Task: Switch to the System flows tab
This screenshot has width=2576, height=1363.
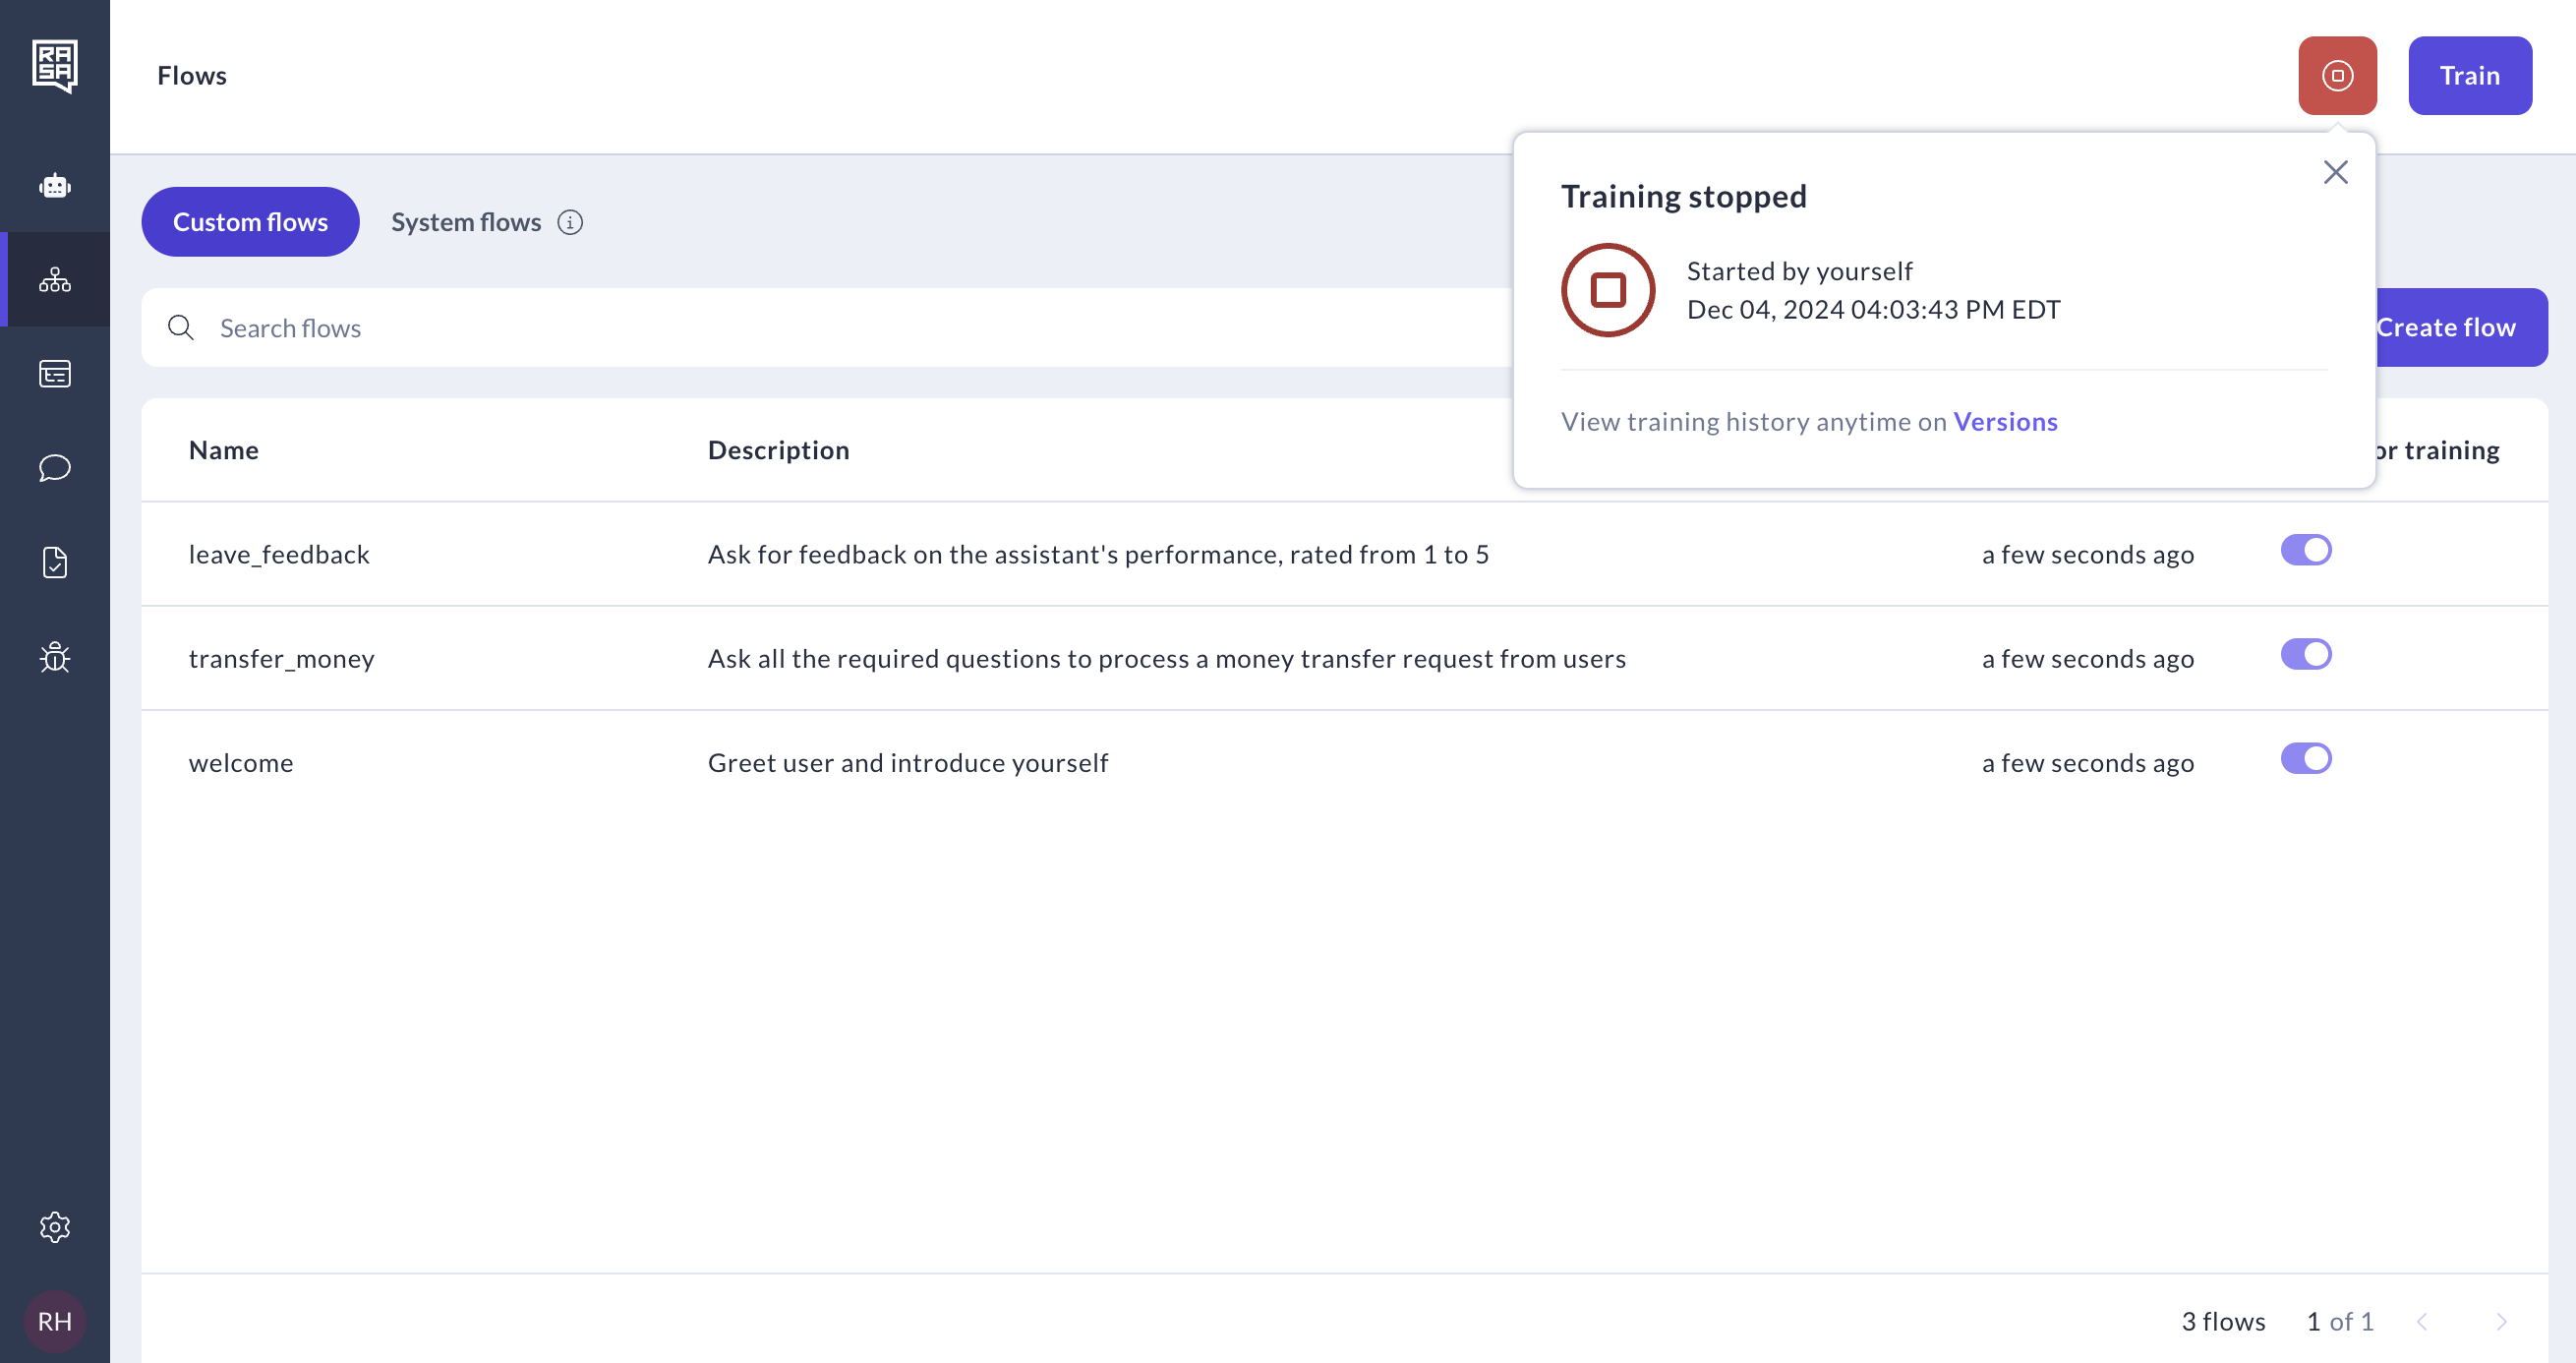Action: [x=466, y=222]
